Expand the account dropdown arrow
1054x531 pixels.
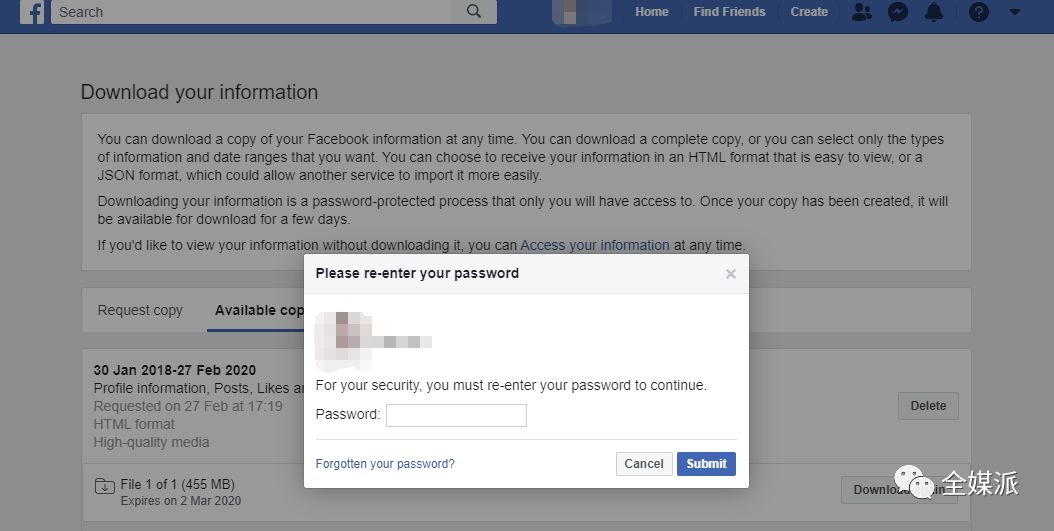[x=1015, y=12]
